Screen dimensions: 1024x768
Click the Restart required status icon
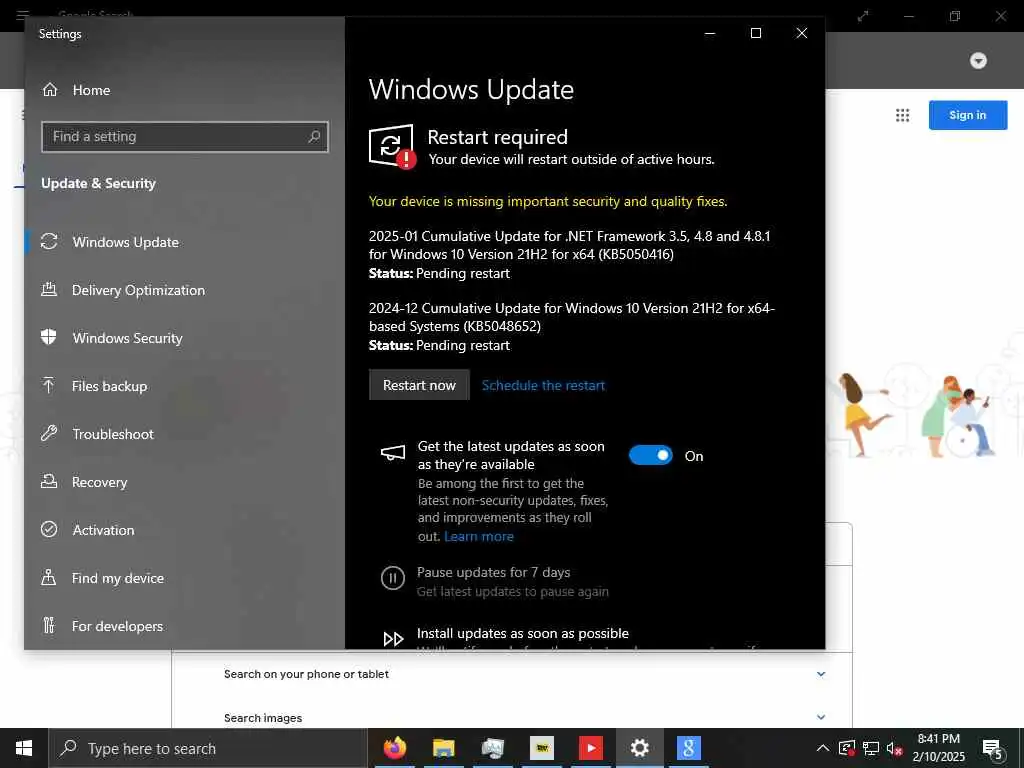click(392, 146)
